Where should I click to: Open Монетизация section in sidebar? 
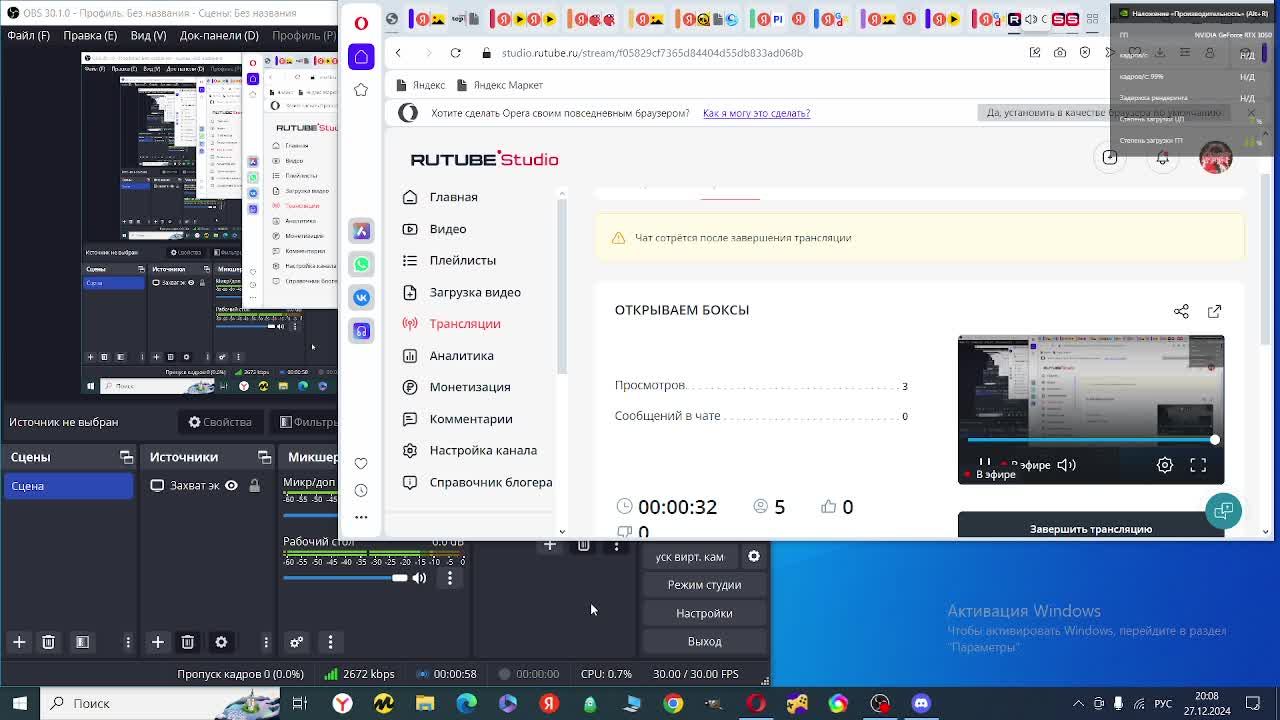(470, 387)
